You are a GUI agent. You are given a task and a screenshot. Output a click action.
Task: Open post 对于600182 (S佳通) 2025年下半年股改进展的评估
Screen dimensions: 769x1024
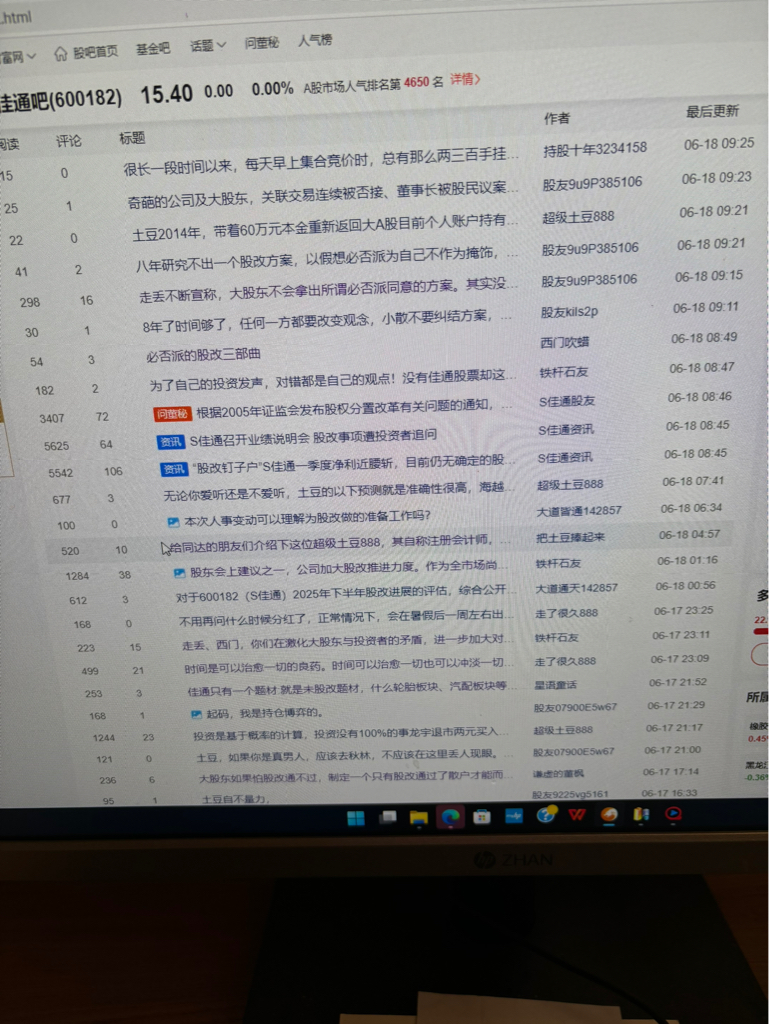(346, 593)
